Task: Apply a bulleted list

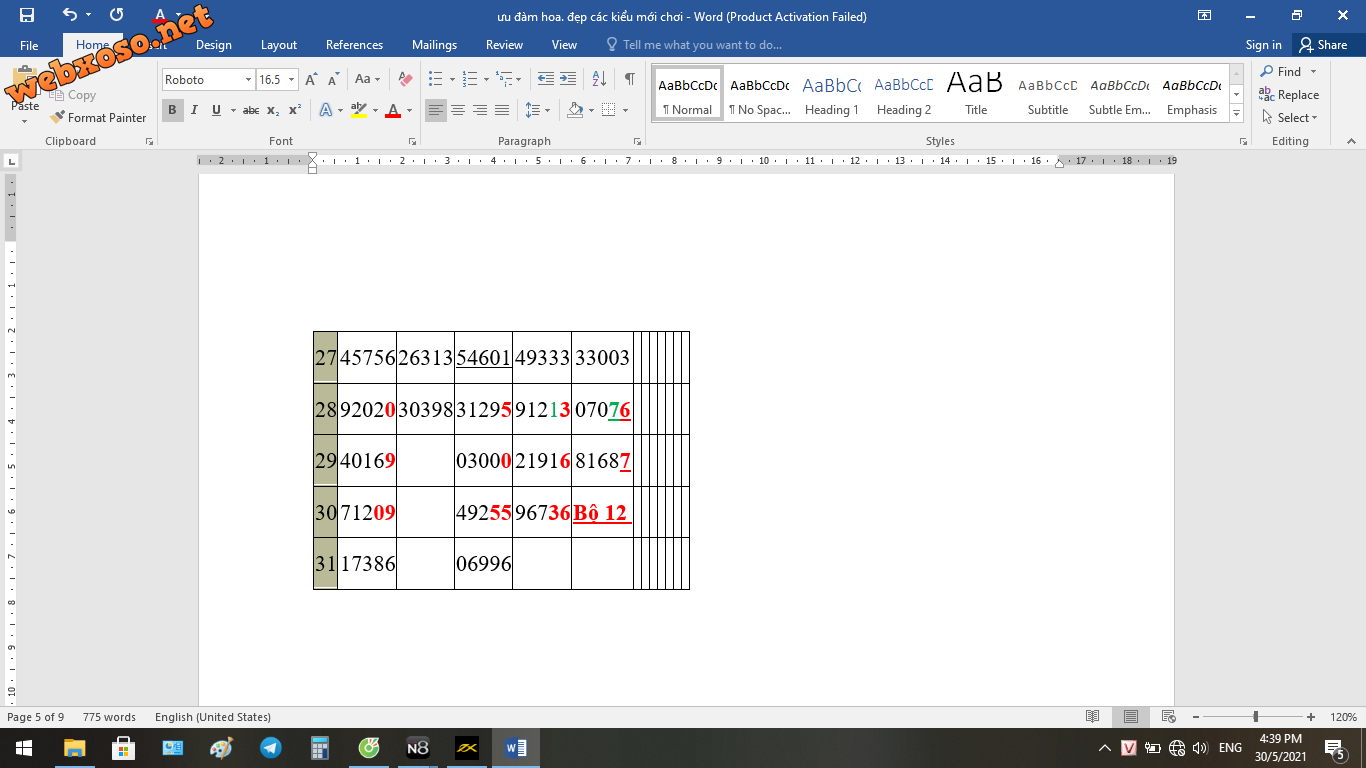Action: coord(435,79)
